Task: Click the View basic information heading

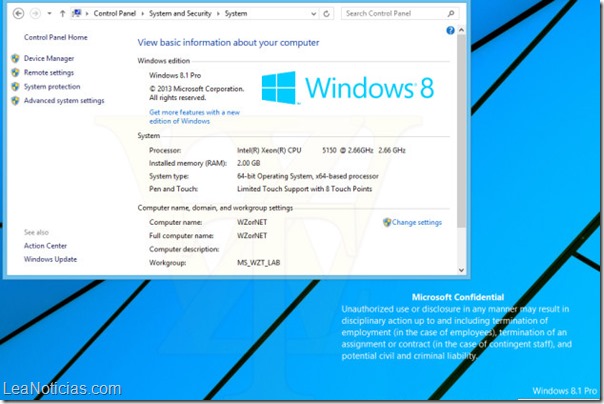Action: click(228, 43)
